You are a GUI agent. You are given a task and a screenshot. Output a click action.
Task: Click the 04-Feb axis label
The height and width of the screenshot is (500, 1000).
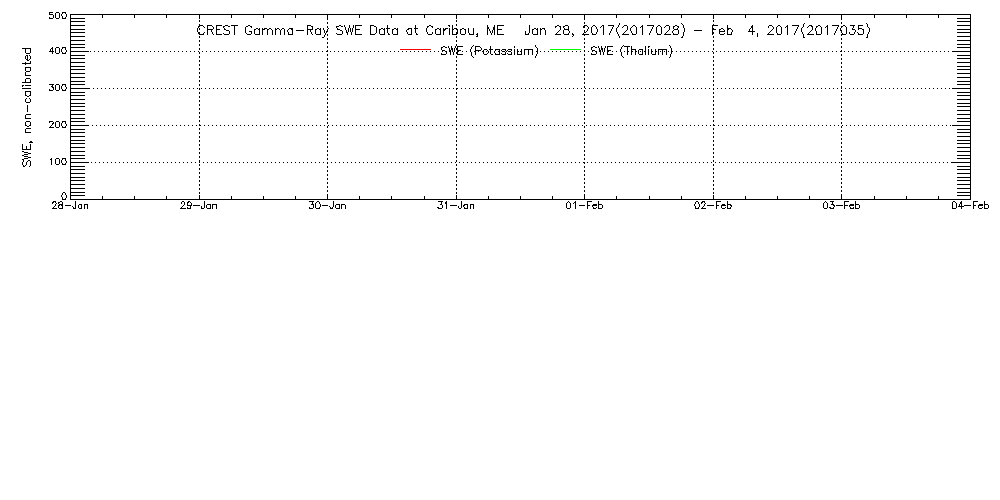click(x=971, y=205)
